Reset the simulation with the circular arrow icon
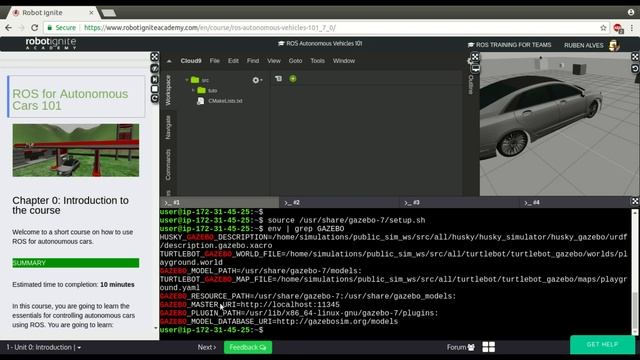 point(635,69)
